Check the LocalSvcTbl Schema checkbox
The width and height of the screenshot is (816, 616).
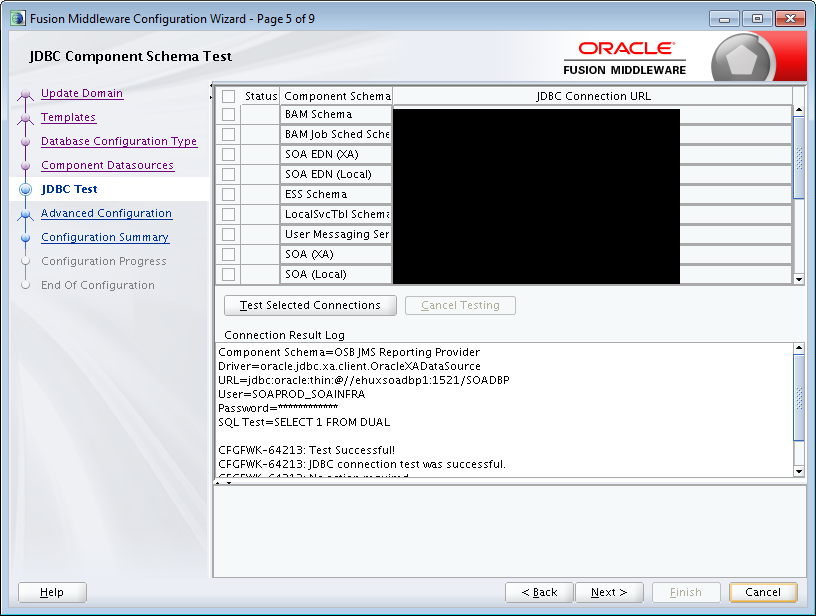227,214
